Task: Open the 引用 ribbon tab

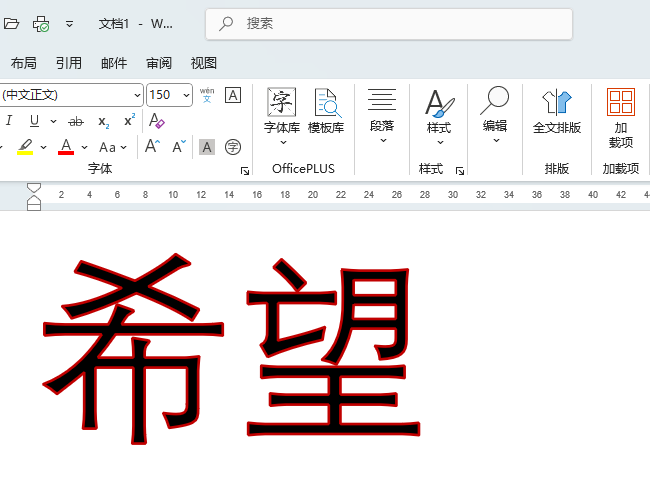Action: coord(69,63)
